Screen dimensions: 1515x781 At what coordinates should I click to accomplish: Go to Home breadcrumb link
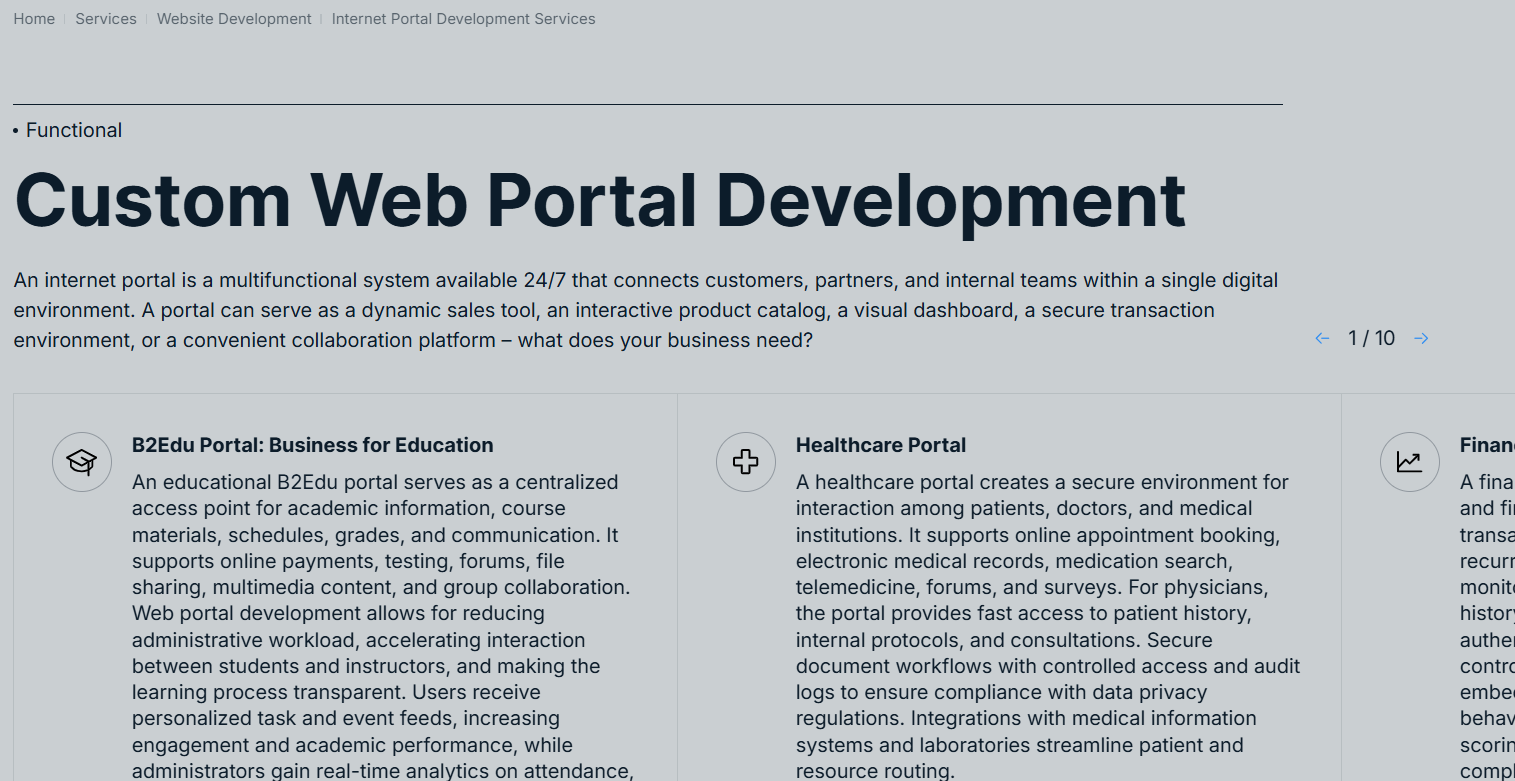coord(34,19)
